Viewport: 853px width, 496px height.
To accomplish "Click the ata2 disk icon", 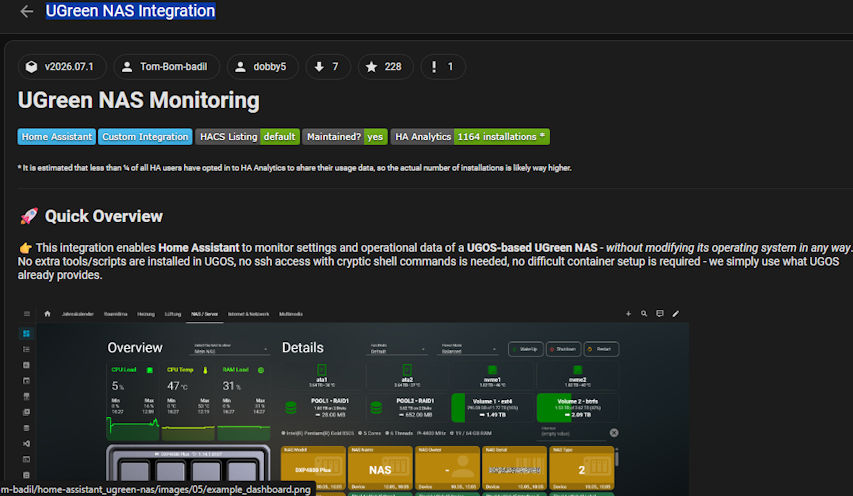I will (407, 370).
